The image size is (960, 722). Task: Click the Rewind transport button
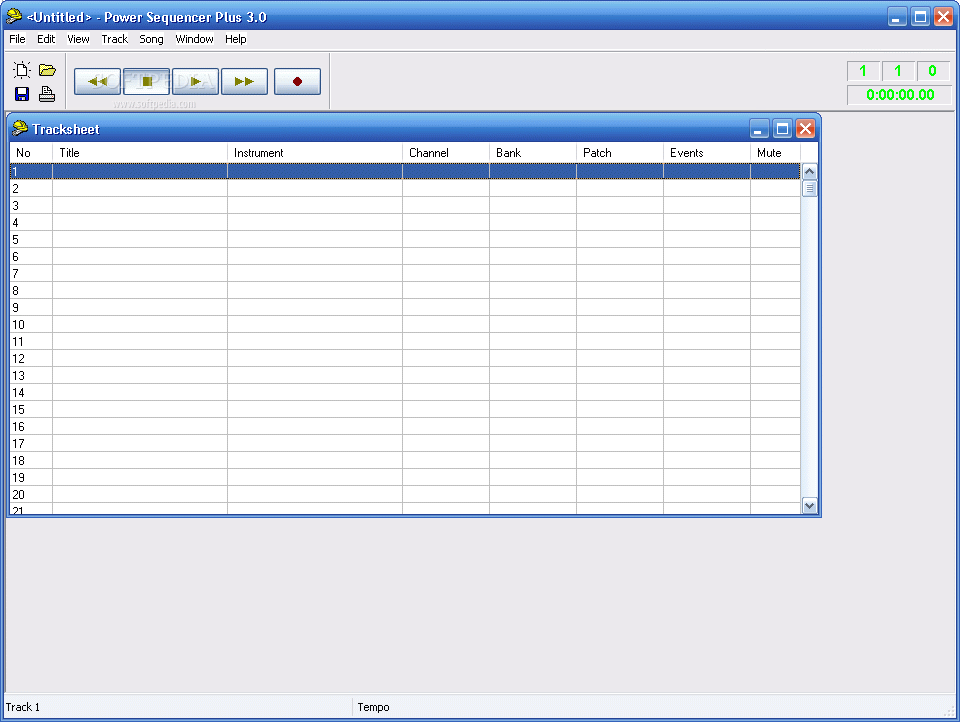click(97, 81)
